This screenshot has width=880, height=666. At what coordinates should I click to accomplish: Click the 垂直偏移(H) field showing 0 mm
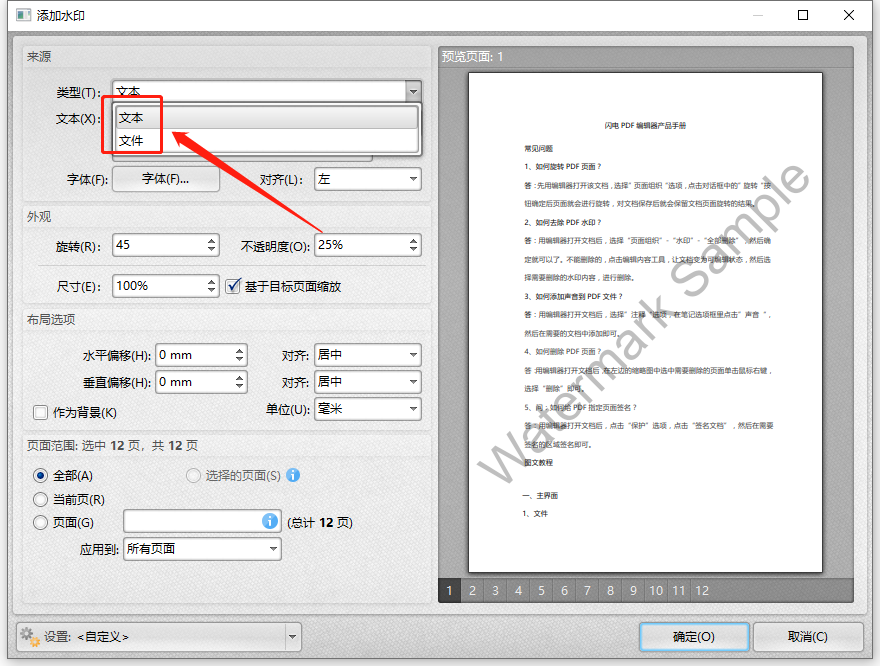click(x=195, y=382)
